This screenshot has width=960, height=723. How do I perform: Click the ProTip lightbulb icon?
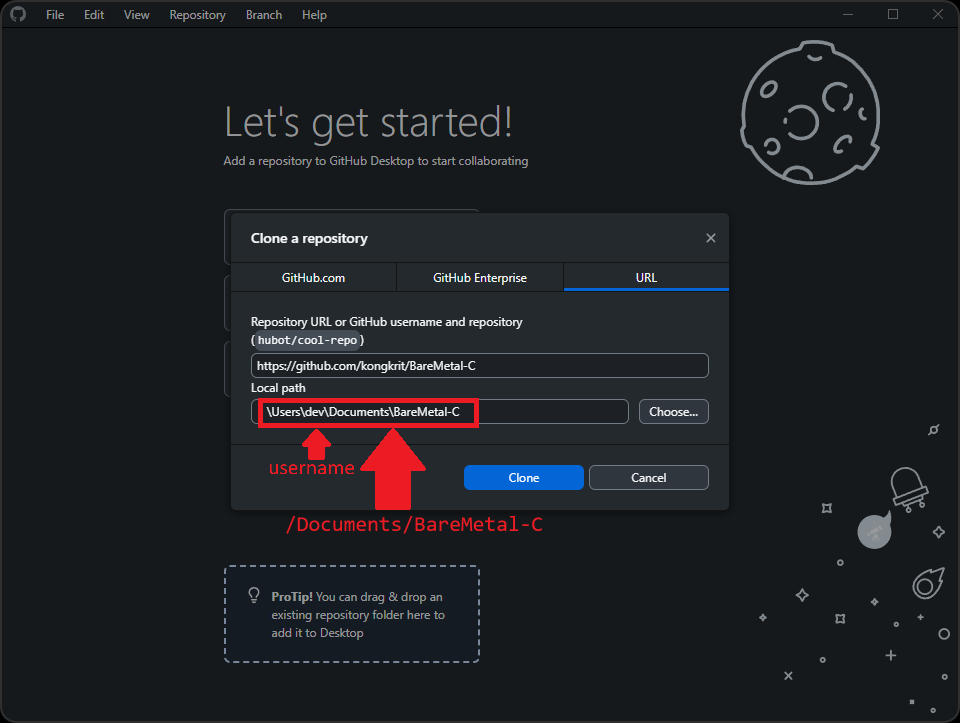[254, 595]
